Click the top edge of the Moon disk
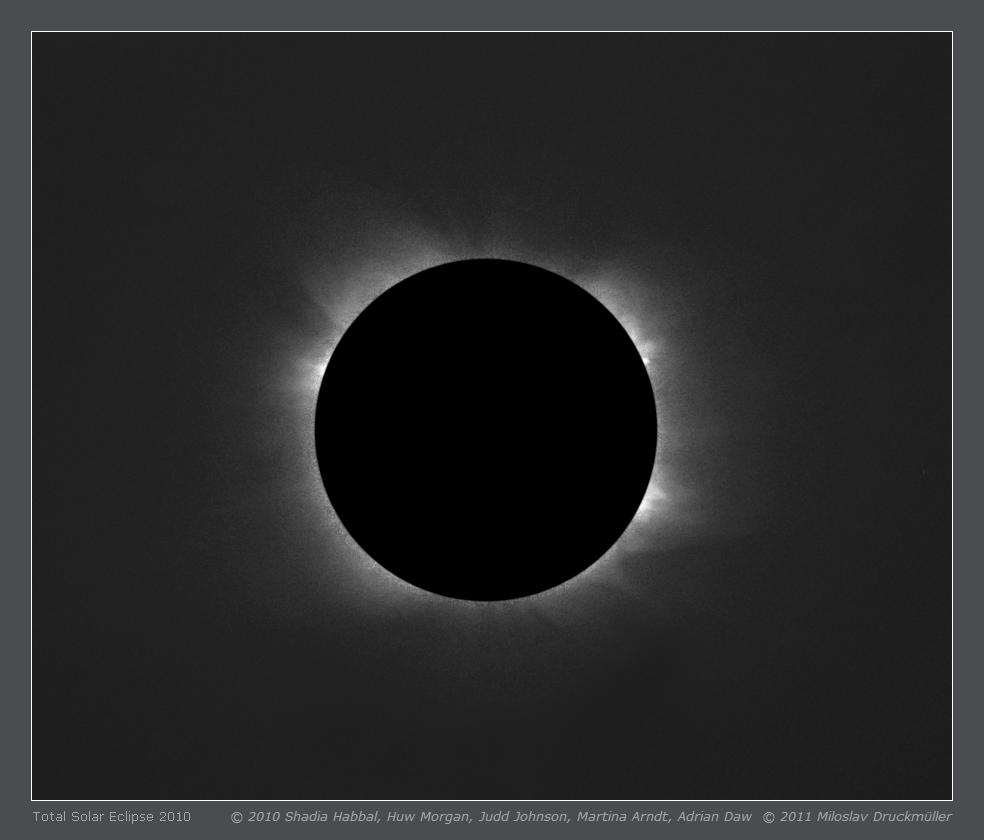Image resolution: width=984 pixels, height=840 pixels. (486, 260)
